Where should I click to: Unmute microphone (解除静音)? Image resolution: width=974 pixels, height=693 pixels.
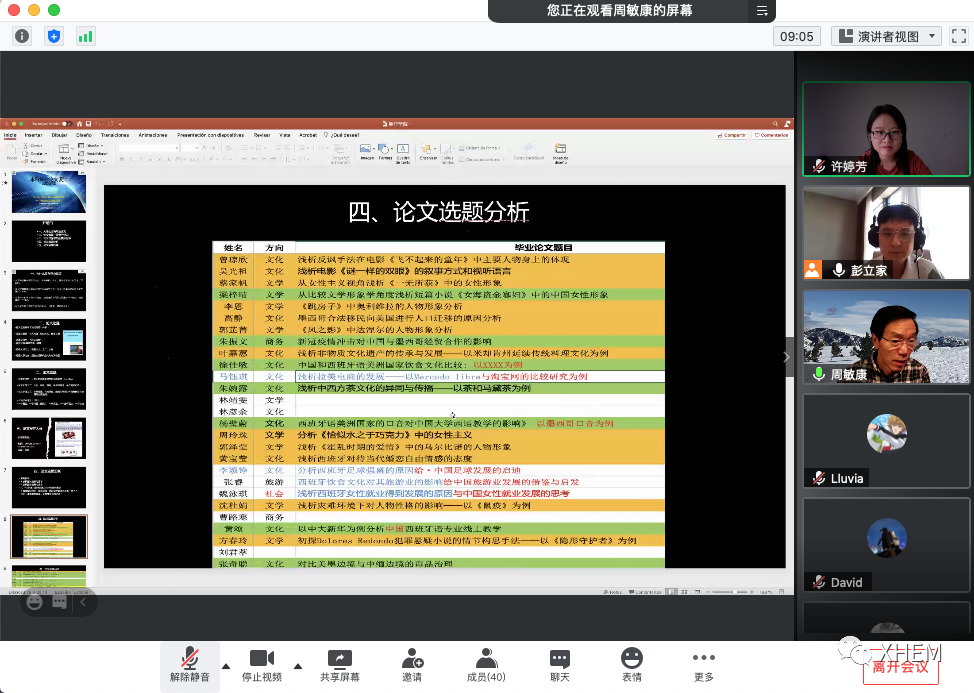pyautogui.click(x=189, y=665)
